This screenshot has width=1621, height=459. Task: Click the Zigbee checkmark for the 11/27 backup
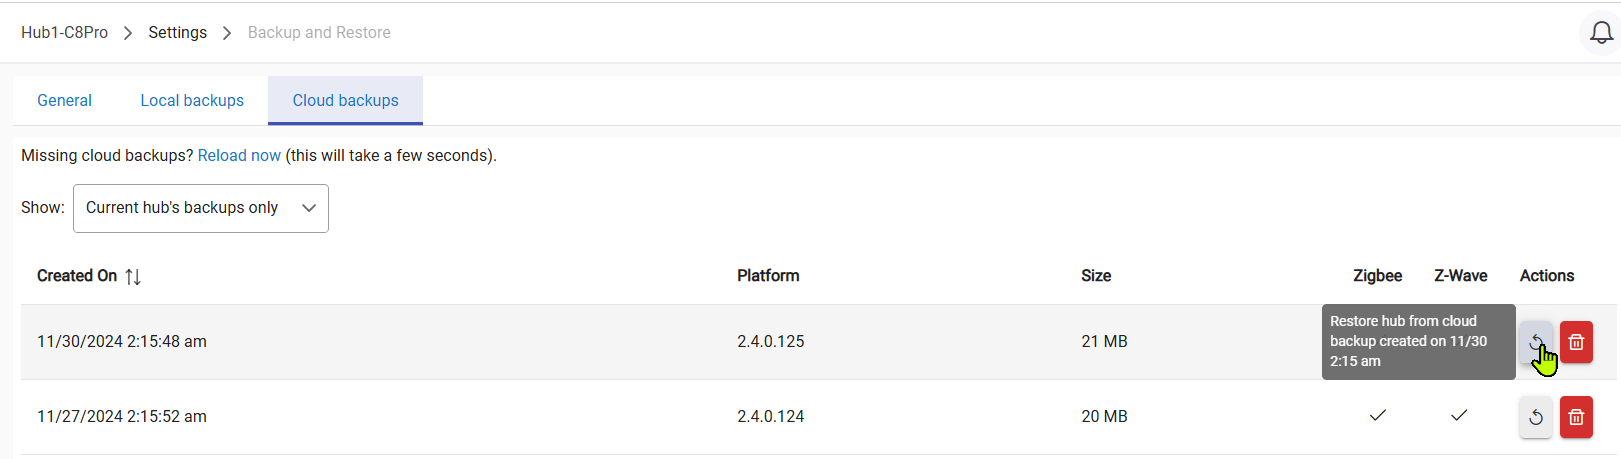point(1377,415)
